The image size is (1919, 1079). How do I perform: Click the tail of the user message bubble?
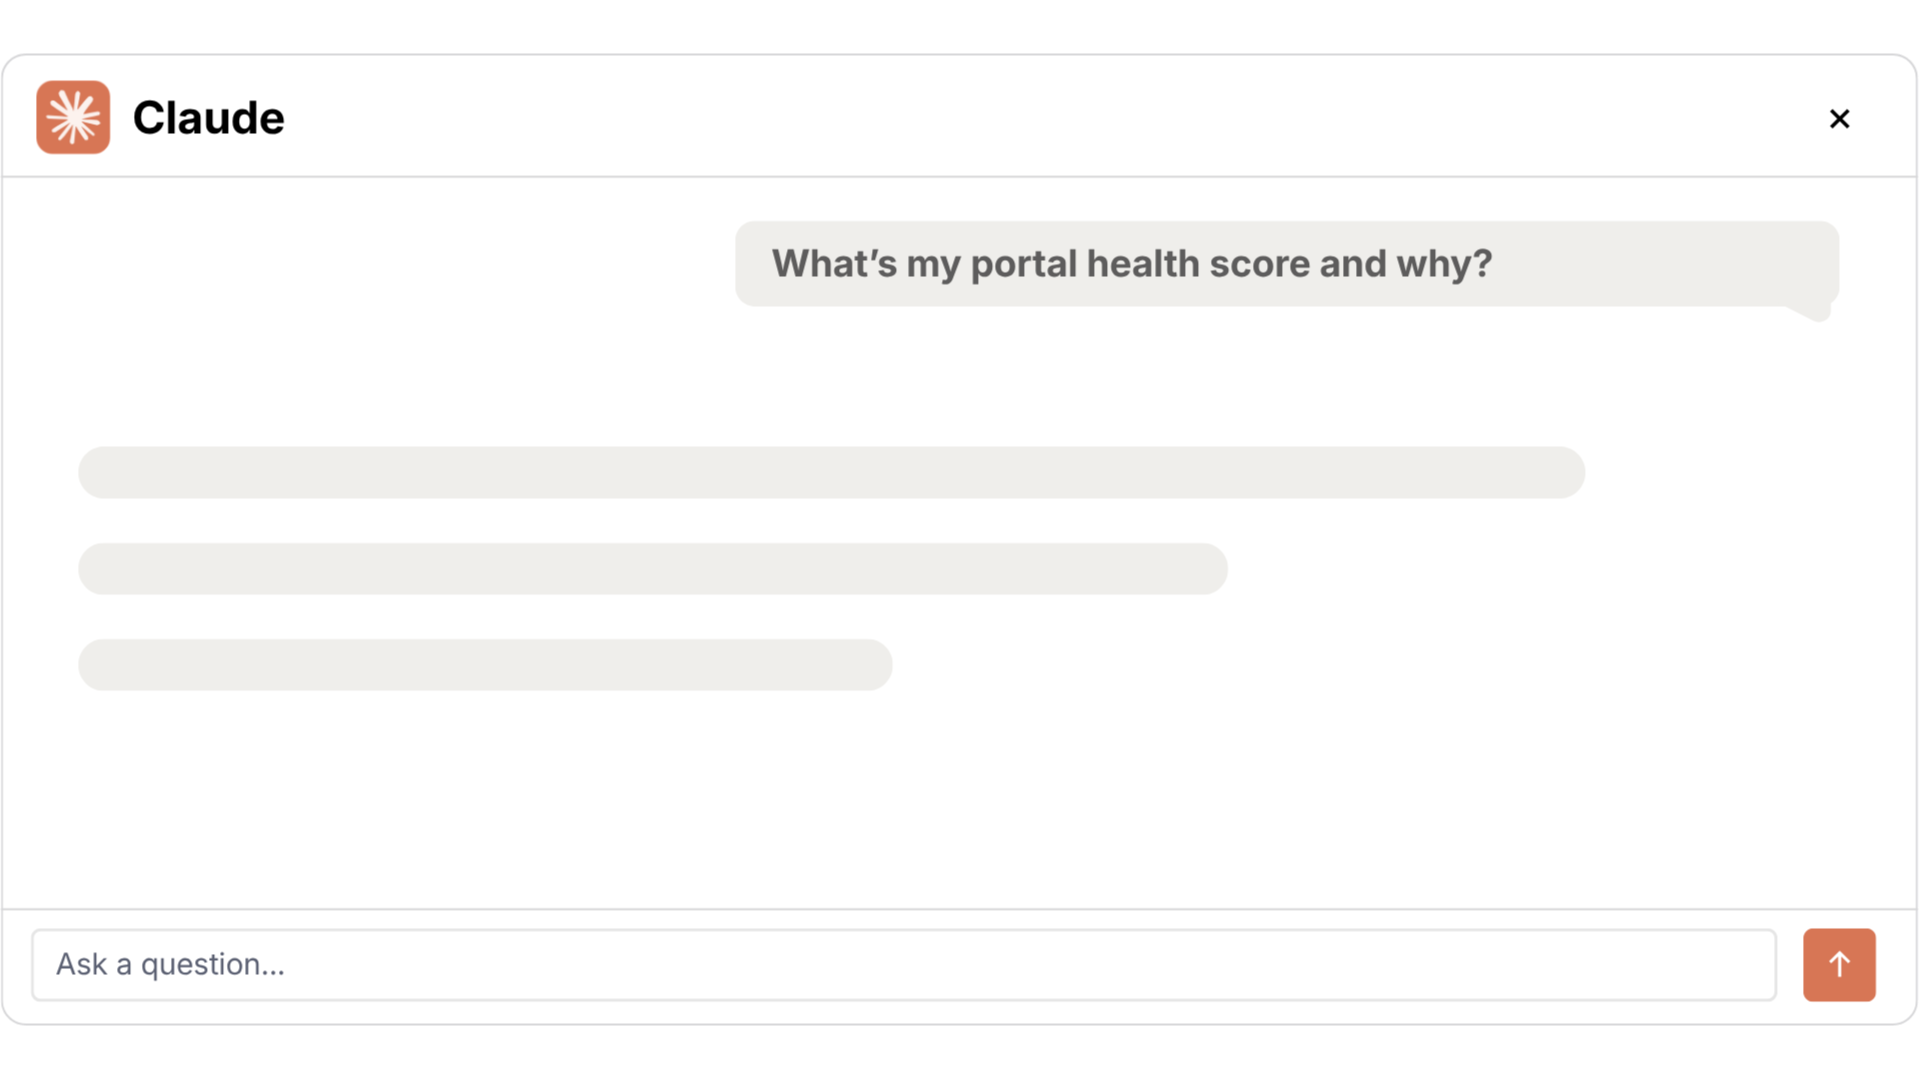coord(1811,311)
